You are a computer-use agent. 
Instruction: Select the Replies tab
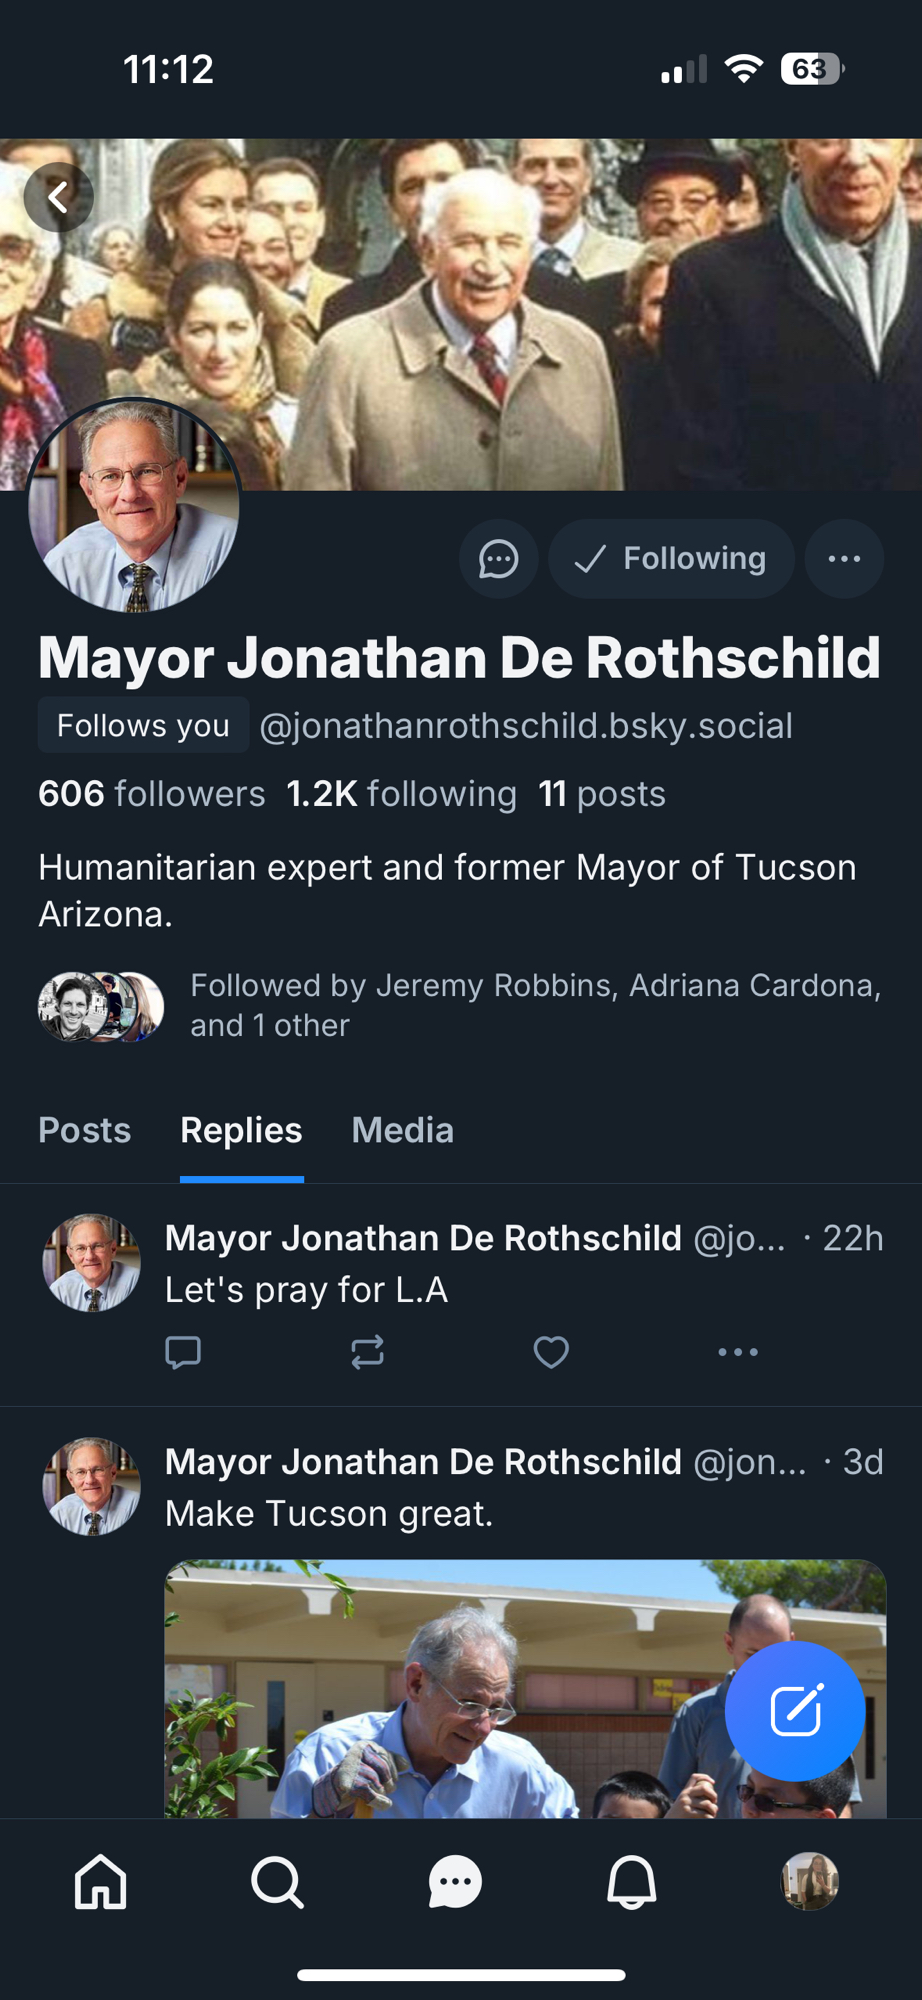(x=241, y=1130)
